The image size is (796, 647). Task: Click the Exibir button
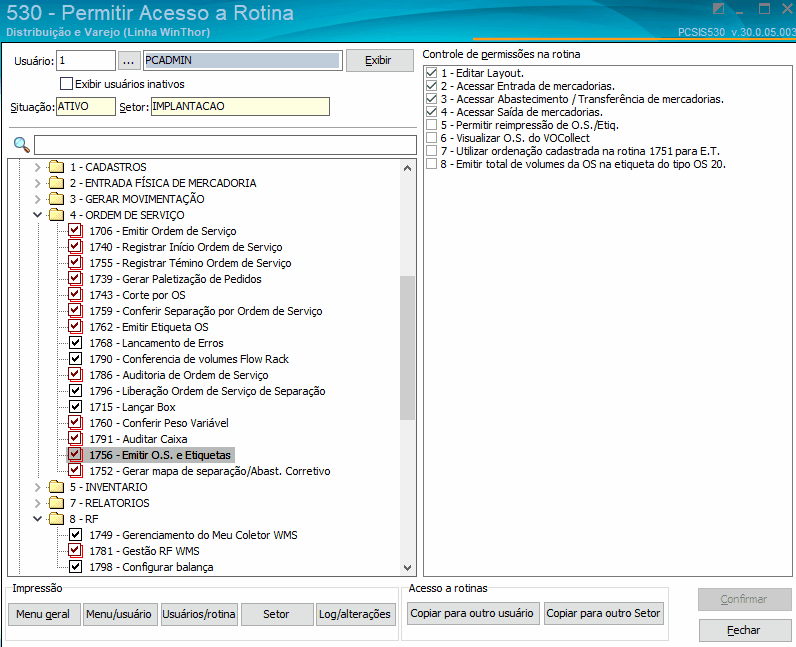tap(379, 60)
